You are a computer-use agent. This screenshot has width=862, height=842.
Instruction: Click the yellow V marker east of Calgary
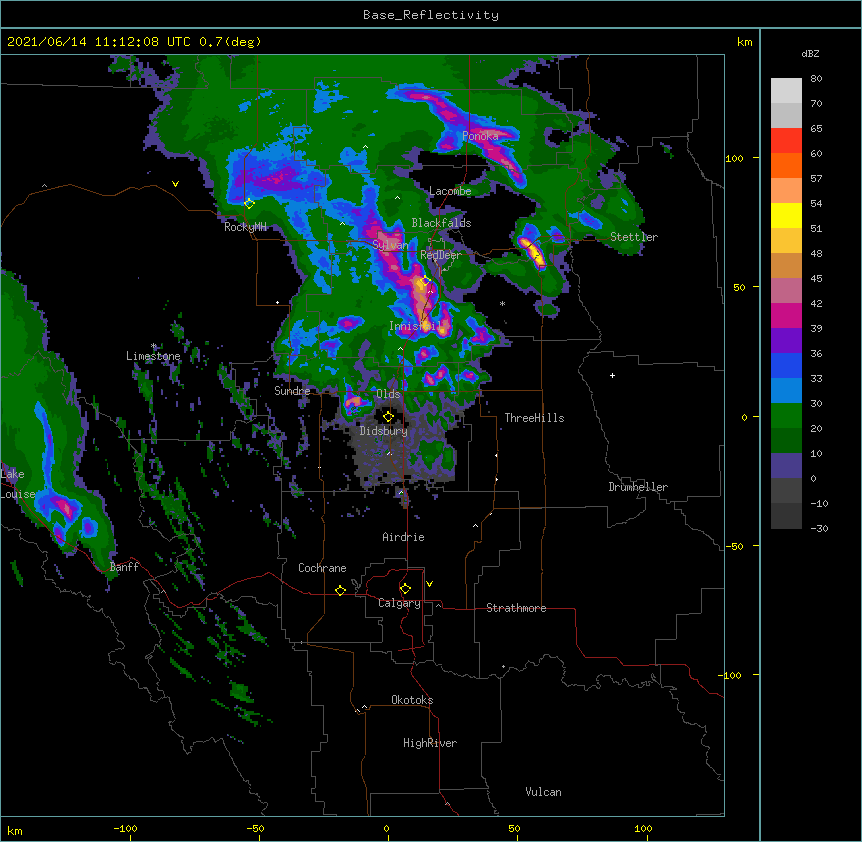point(429,584)
